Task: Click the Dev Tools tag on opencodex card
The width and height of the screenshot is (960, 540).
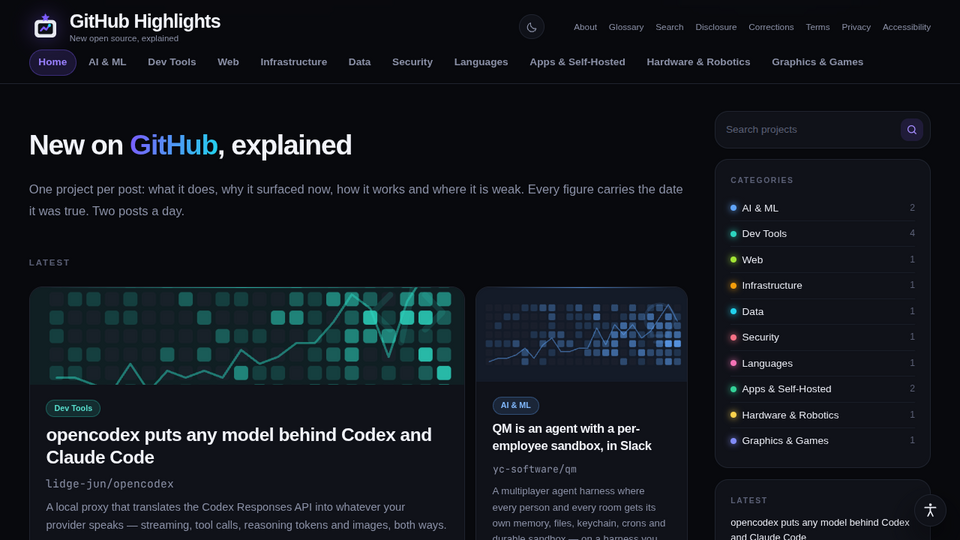Action: pos(73,408)
